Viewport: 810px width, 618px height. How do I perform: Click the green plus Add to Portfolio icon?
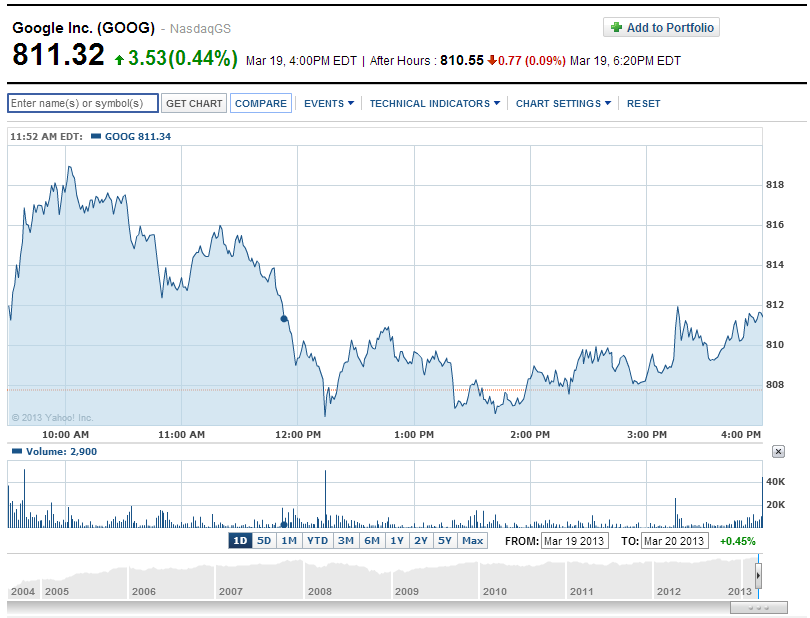tap(616, 27)
